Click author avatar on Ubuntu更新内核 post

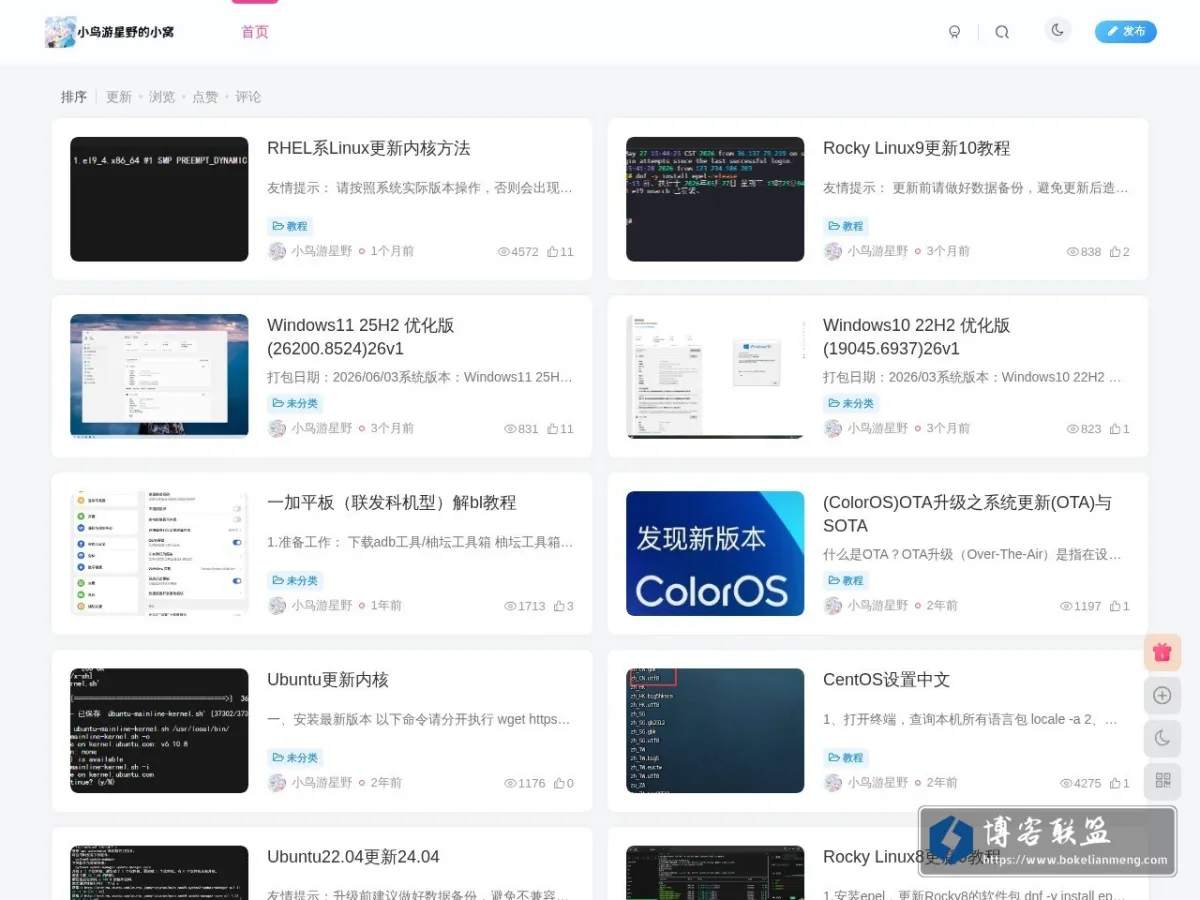(x=277, y=782)
